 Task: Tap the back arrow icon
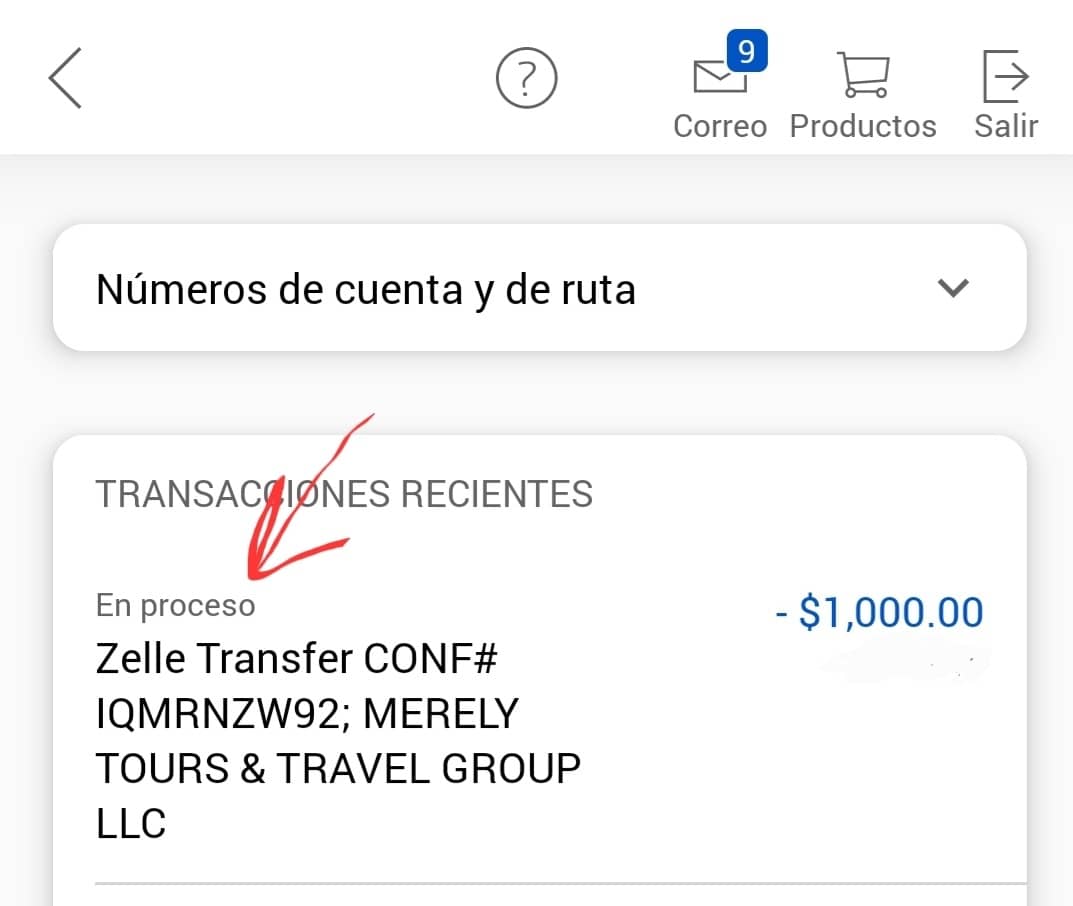click(x=66, y=78)
